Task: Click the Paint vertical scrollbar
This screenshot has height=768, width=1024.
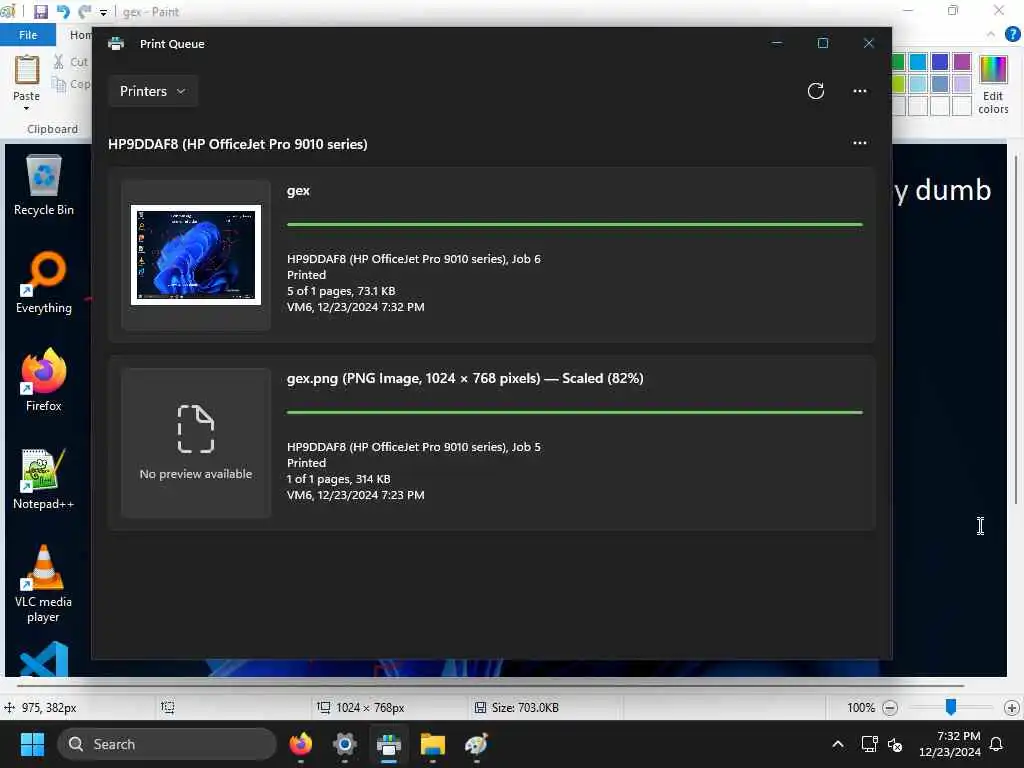Action: click(1016, 330)
